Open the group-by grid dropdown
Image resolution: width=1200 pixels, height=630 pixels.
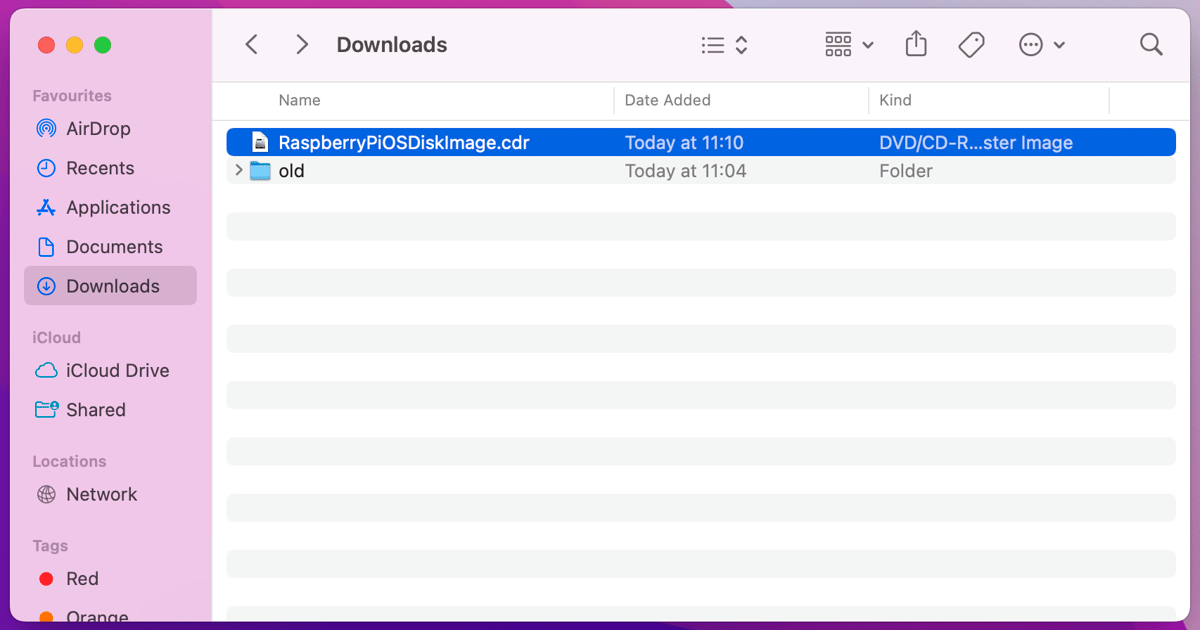[x=849, y=45]
